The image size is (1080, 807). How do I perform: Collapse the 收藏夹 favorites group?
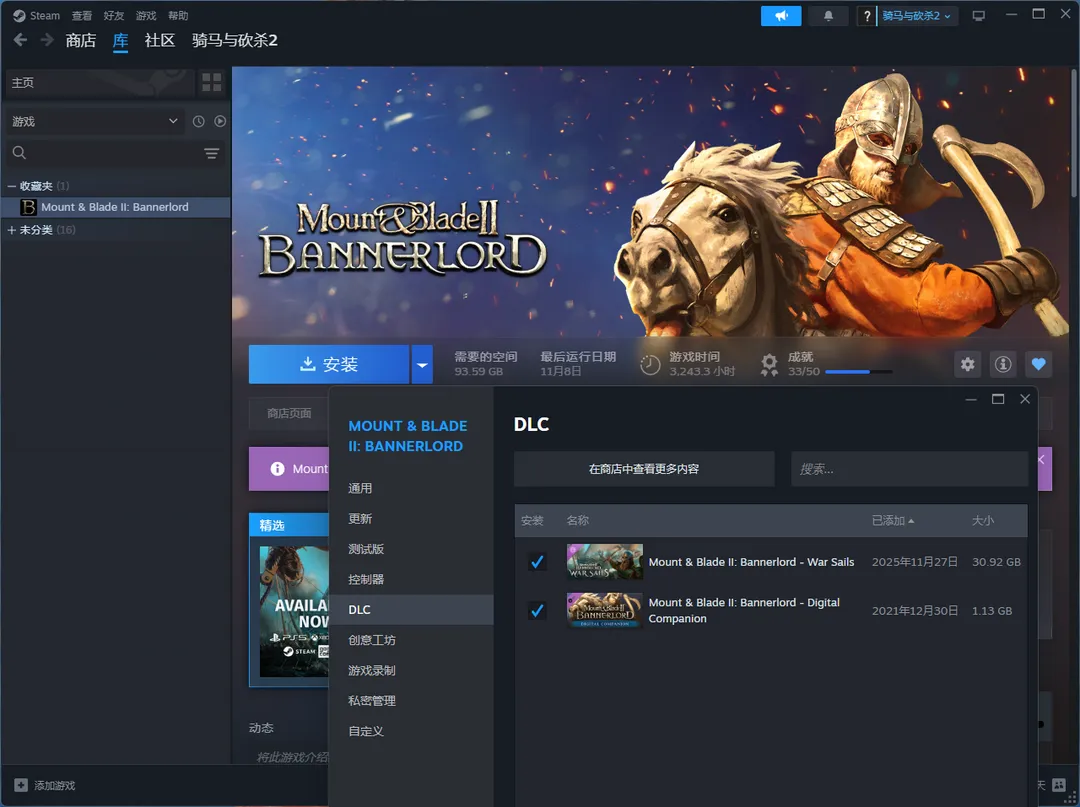coord(12,186)
